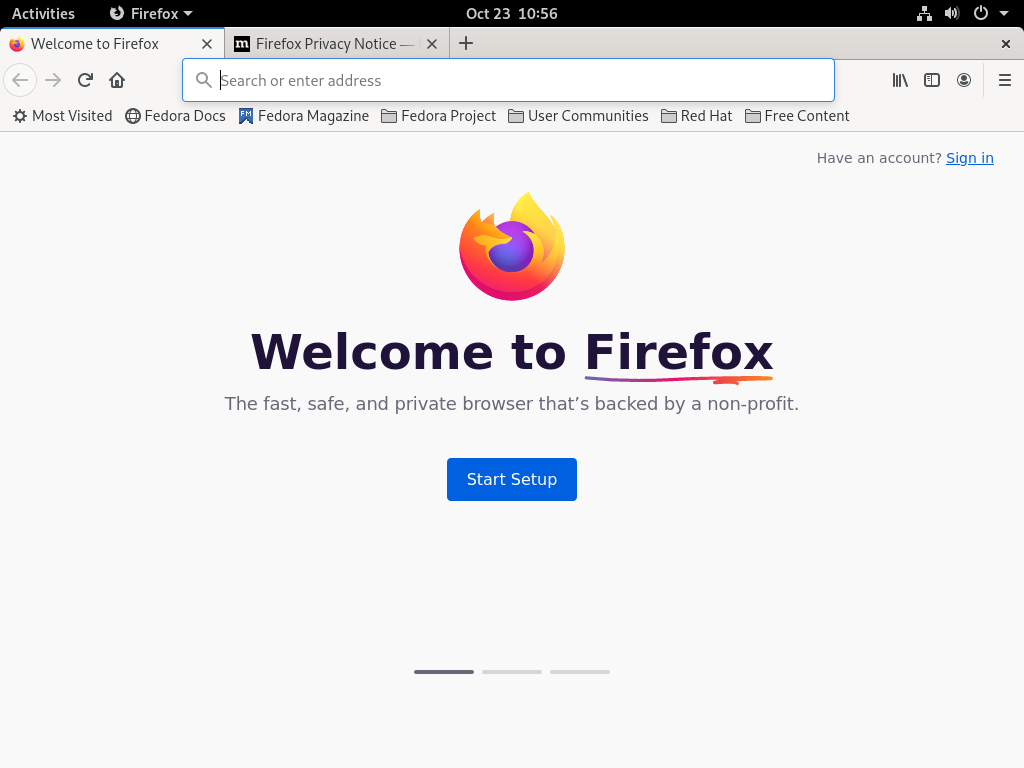The height and width of the screenshot is (768, 1024).
Task: Show sidebars icon in toolbar
Action: 932,80
